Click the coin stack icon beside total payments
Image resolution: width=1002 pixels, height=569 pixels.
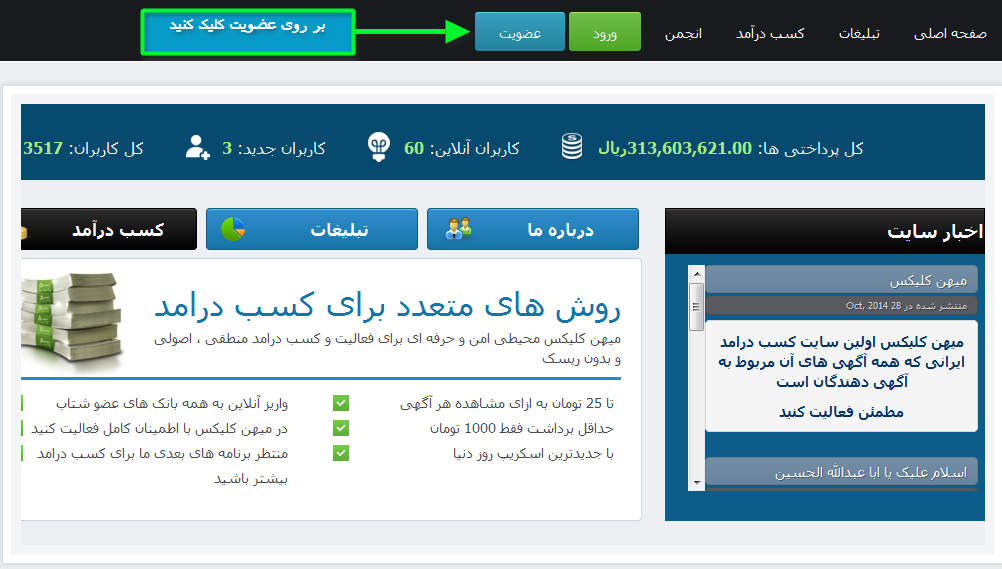pyautogui.click(x=571, y=147)
